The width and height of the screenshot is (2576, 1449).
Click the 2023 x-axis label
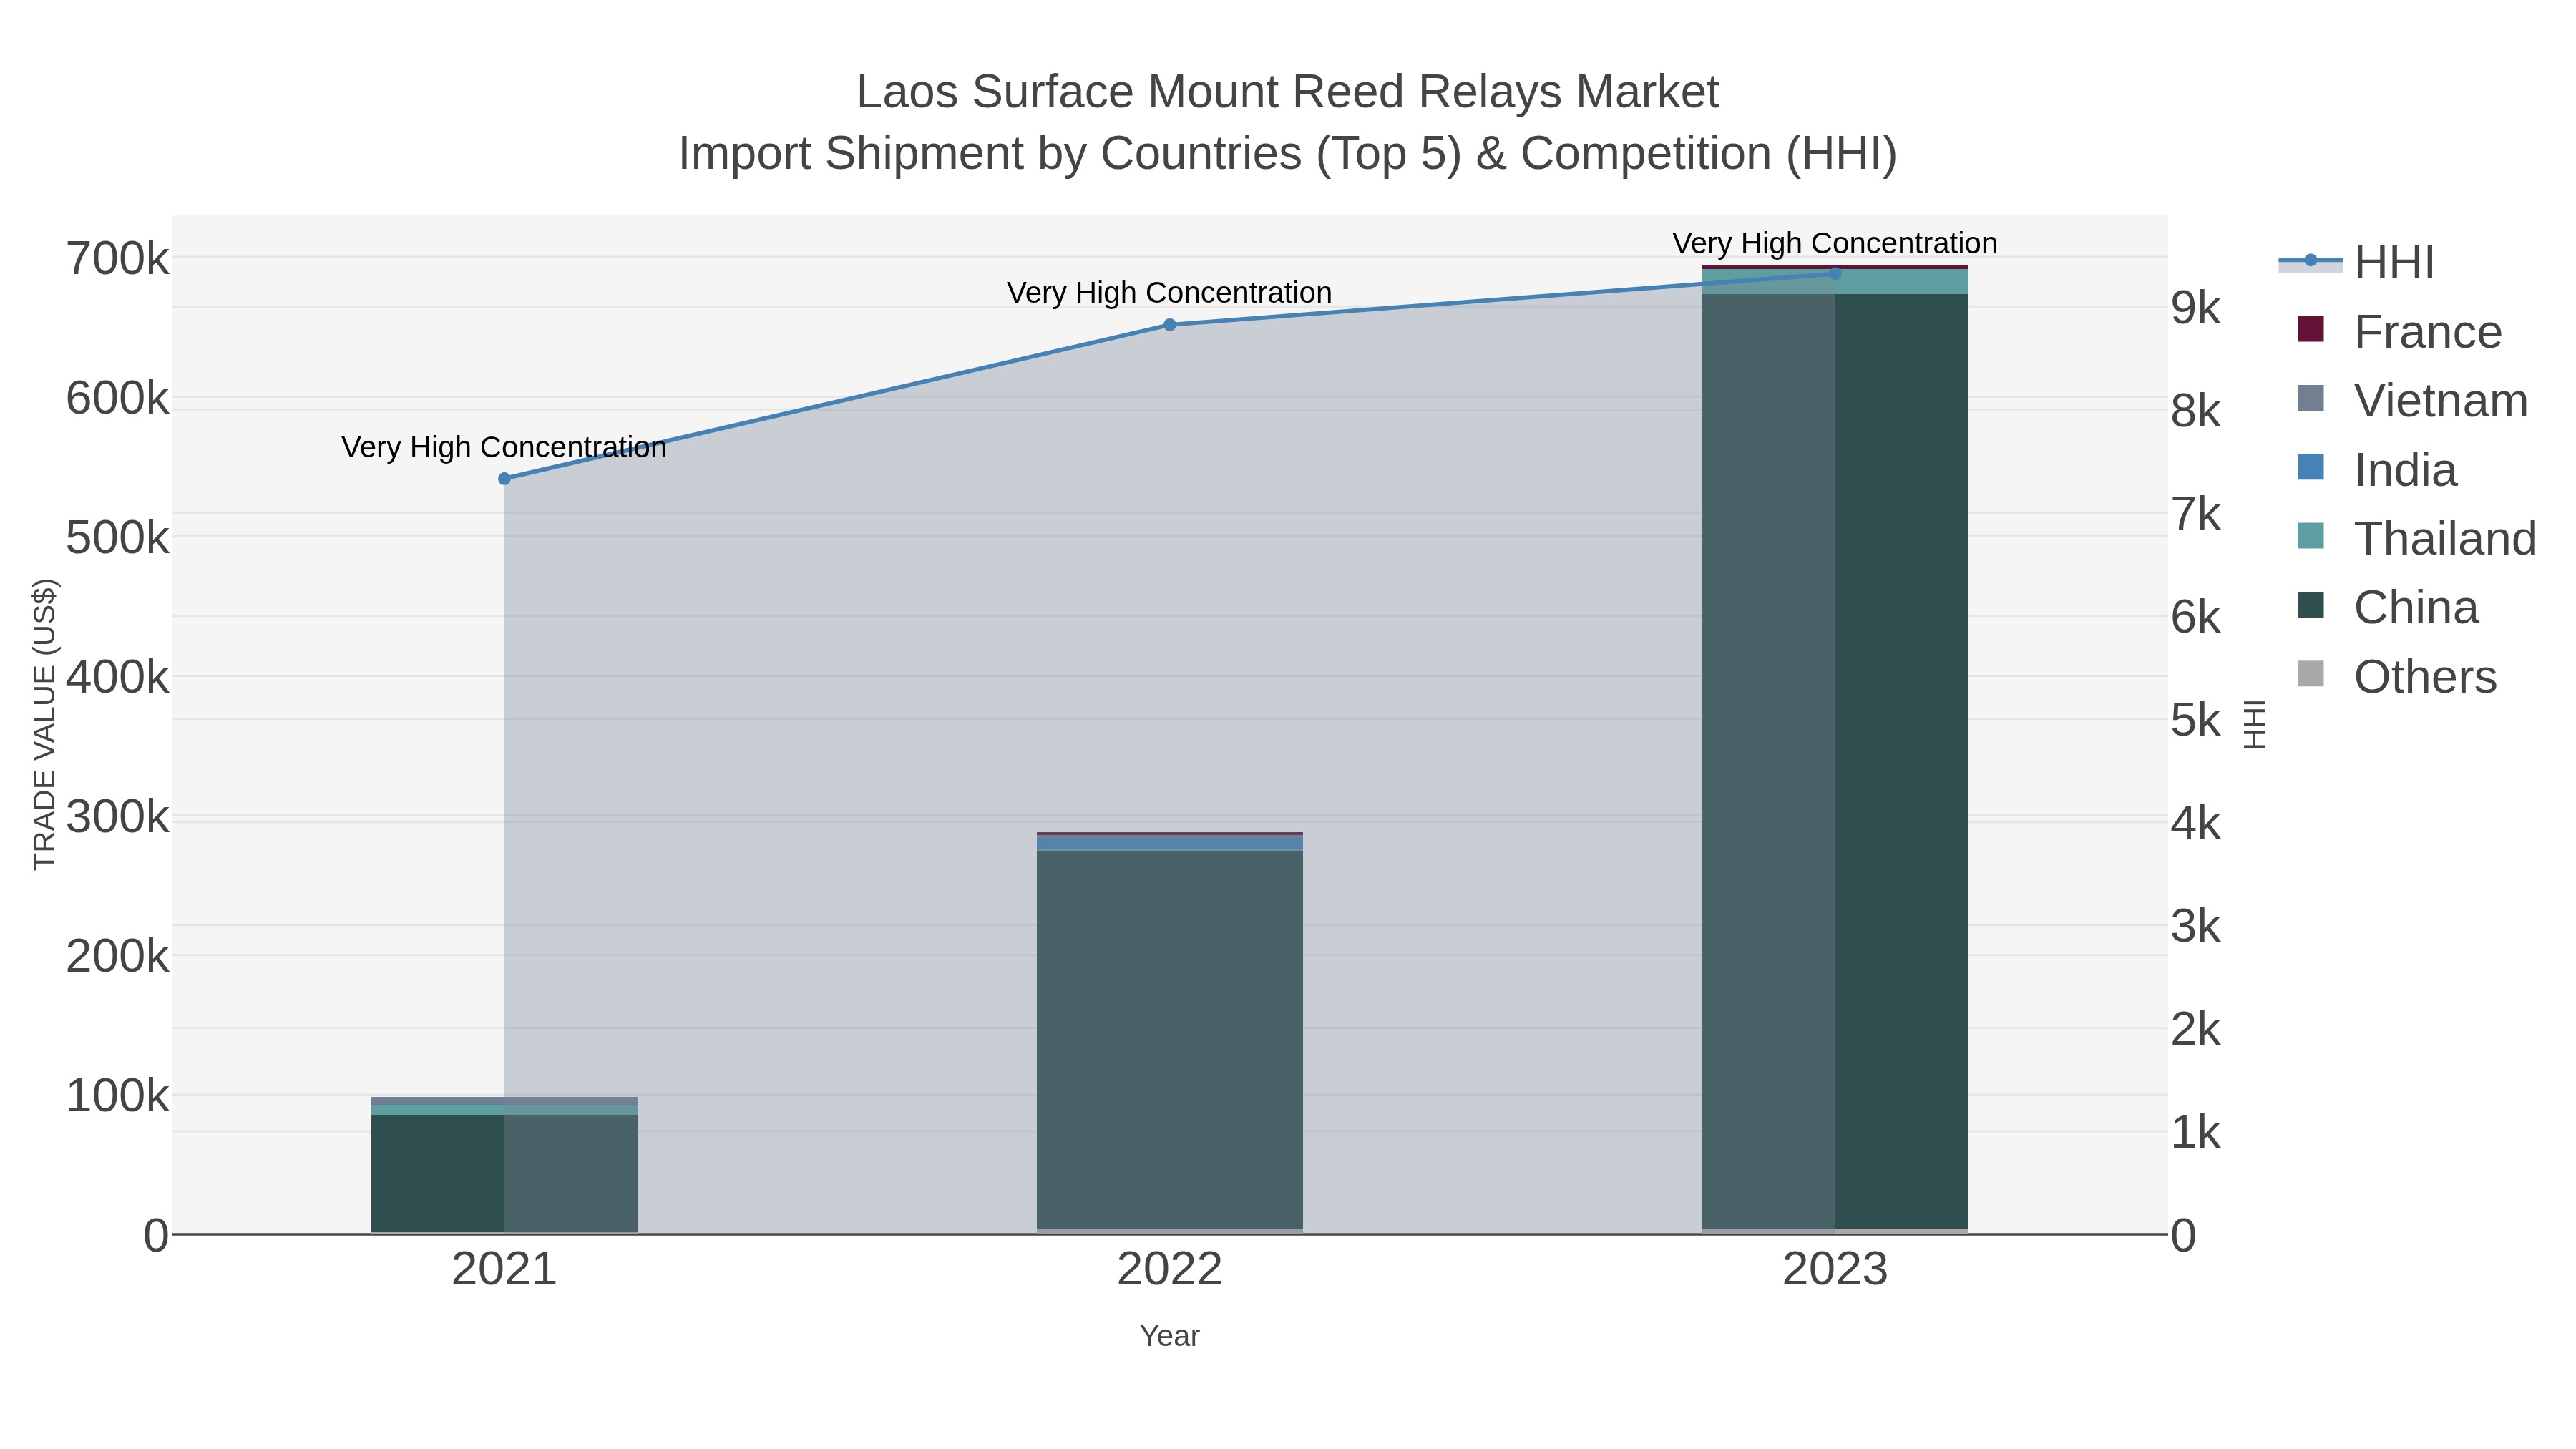tap(1835, 1270)
